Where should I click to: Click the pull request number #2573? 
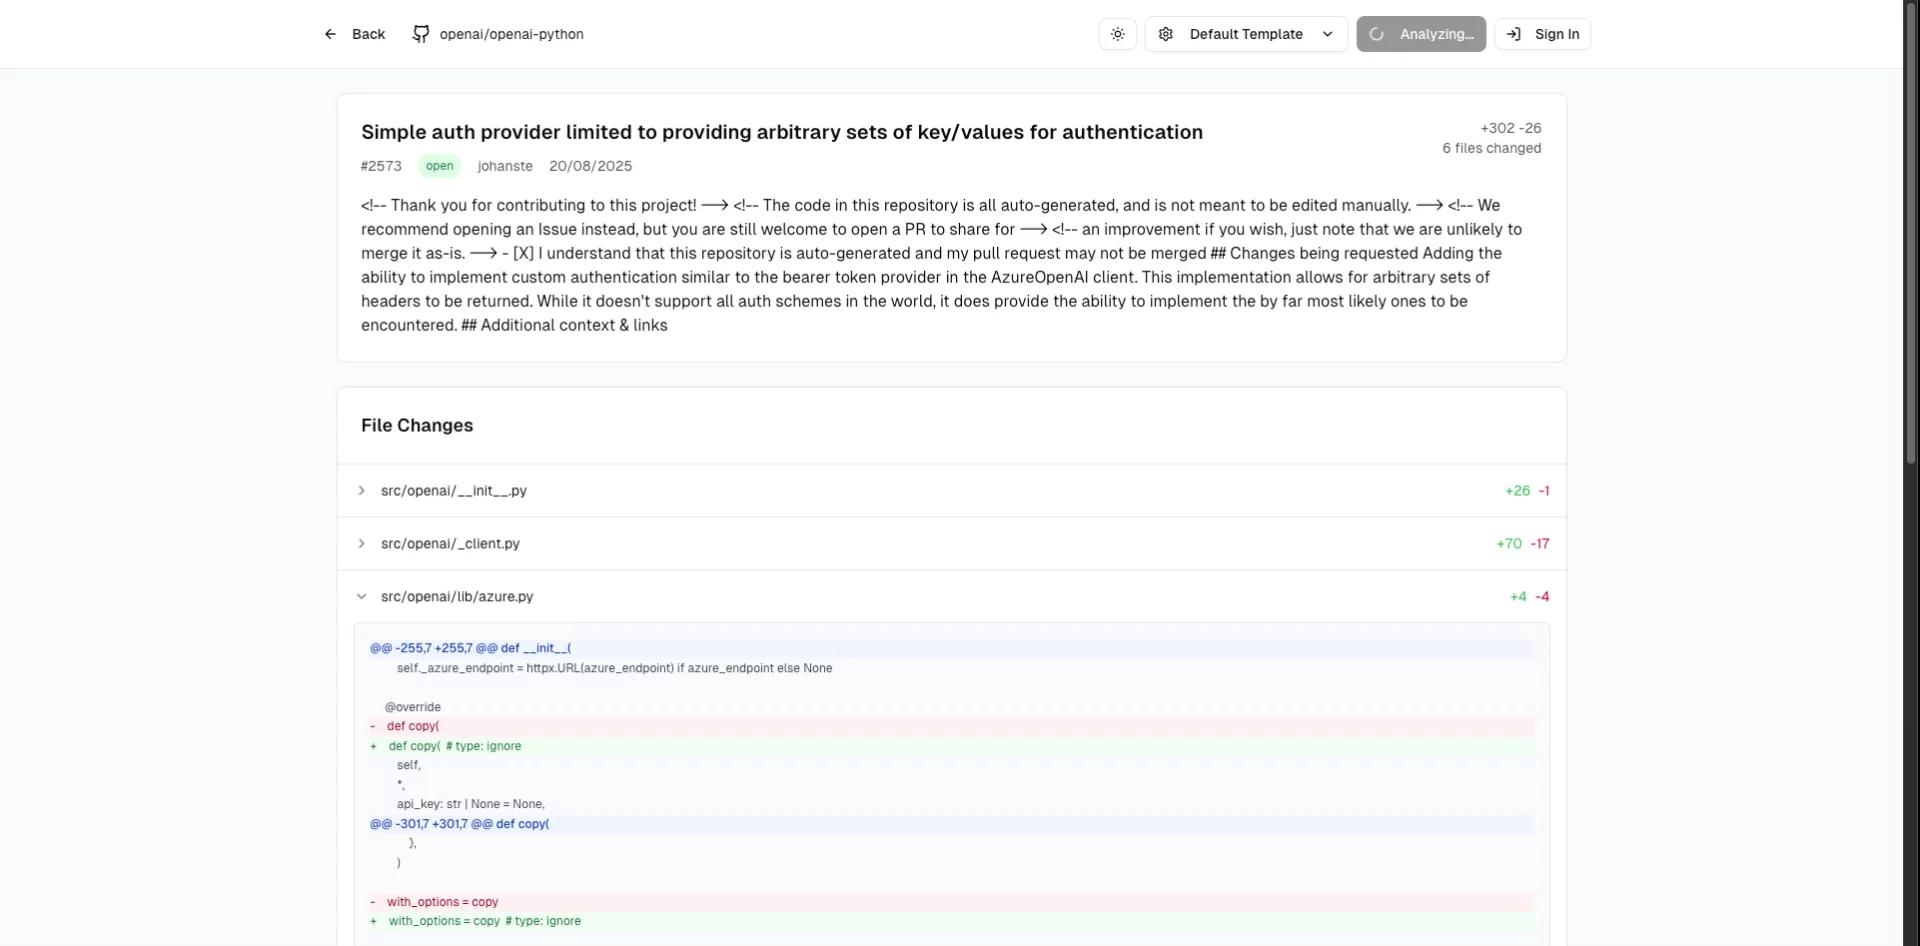(x=381, y=166)
